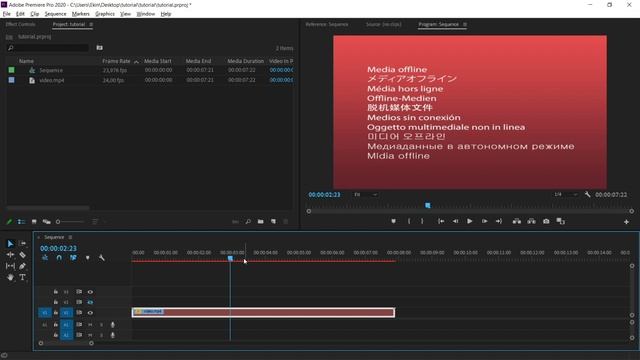Open the Timeline Display Settings wrench
The width and height of the screenshot is (640, 360).
point(102,258)
